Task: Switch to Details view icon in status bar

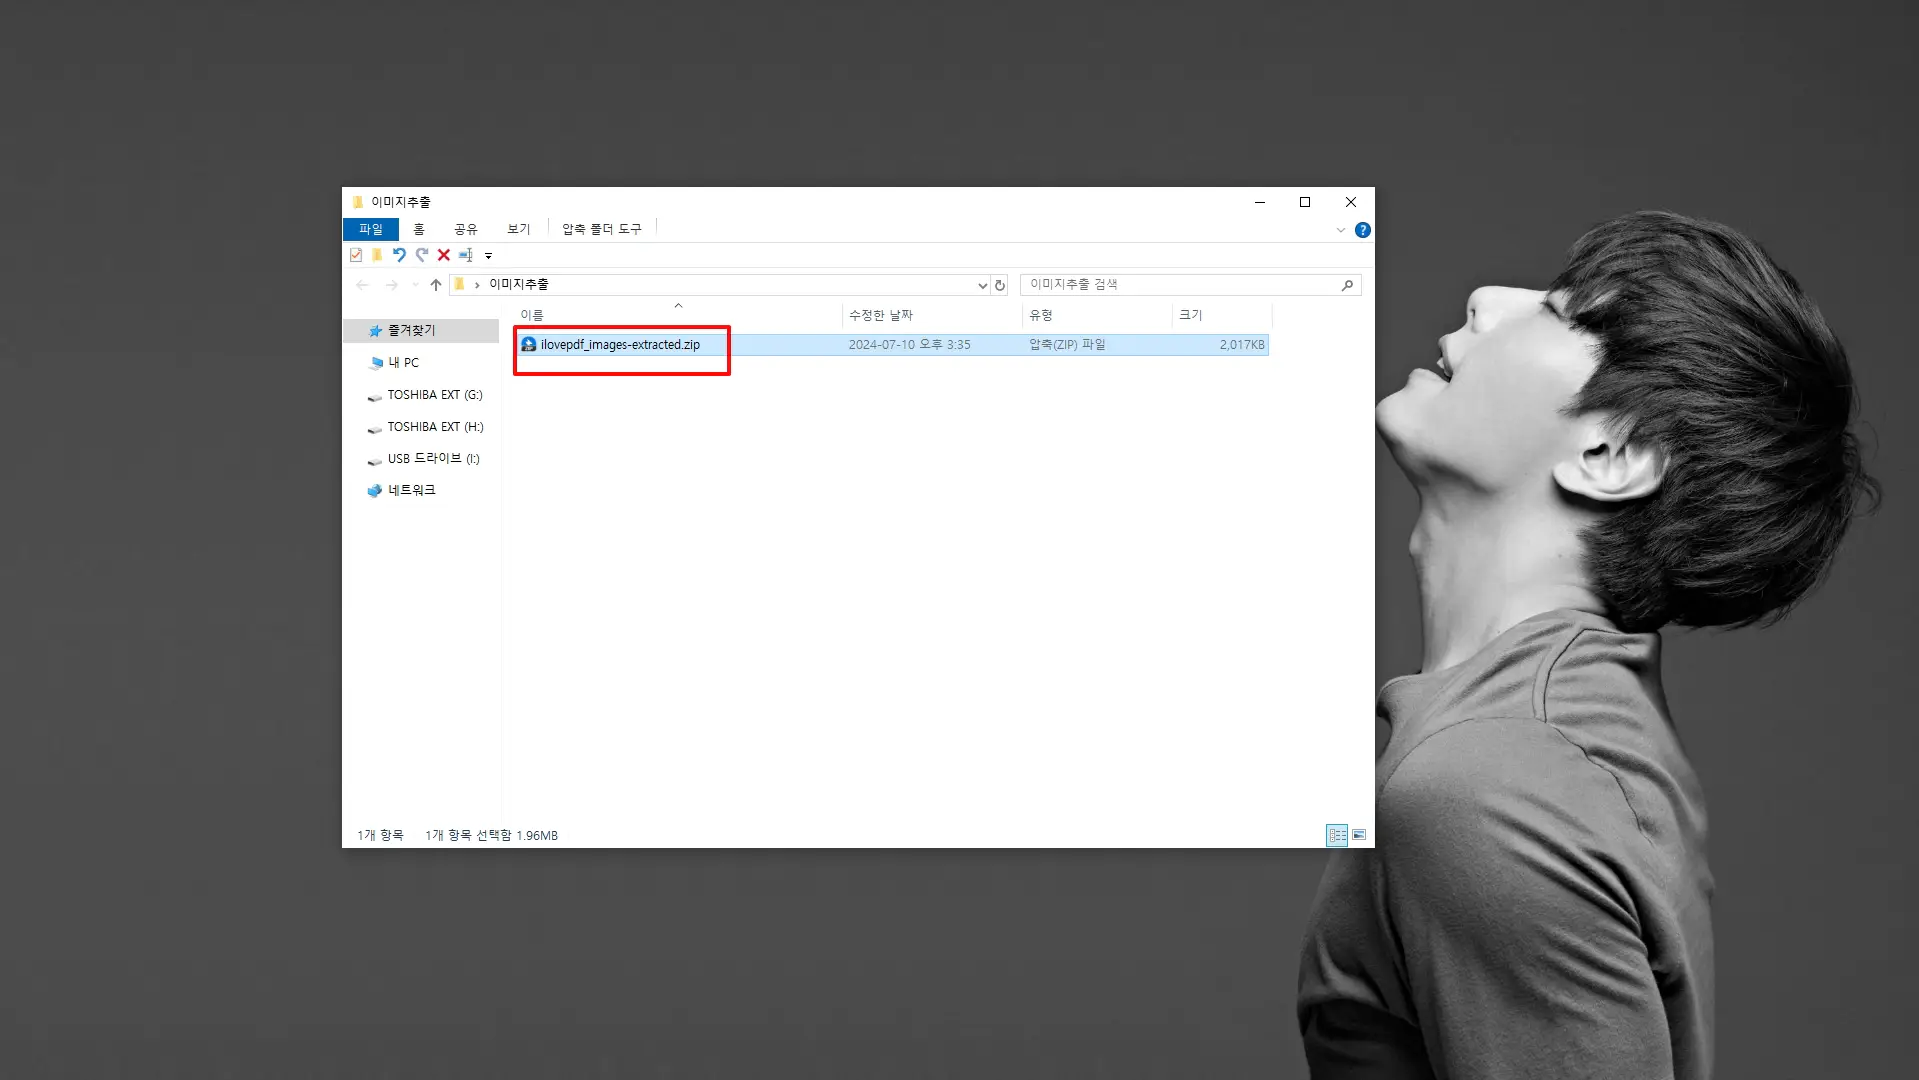Action: pos(1337,835)
